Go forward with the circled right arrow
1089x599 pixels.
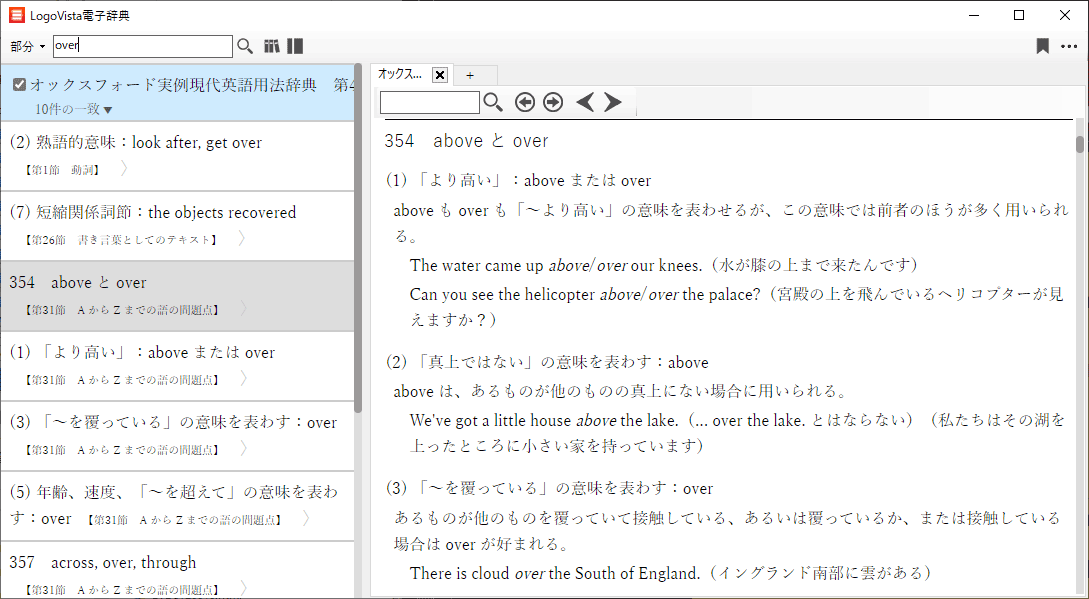coord(553,102)
